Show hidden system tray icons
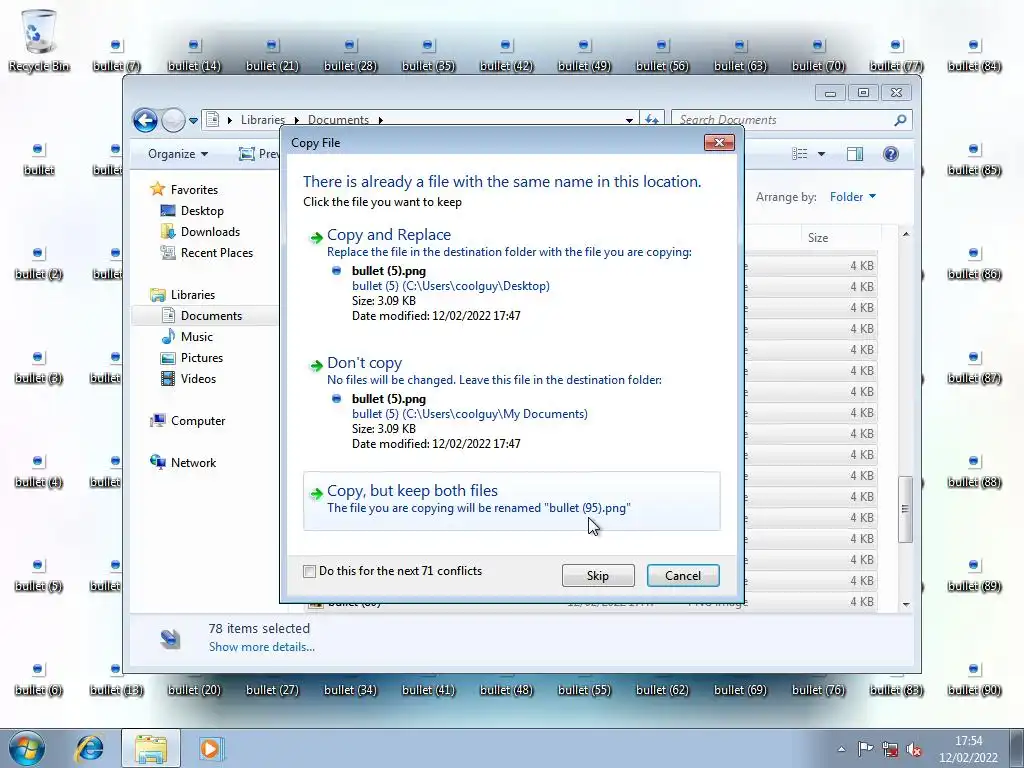Image resolution: width=1024 pixels, height=768 pixels. (841, 749)
